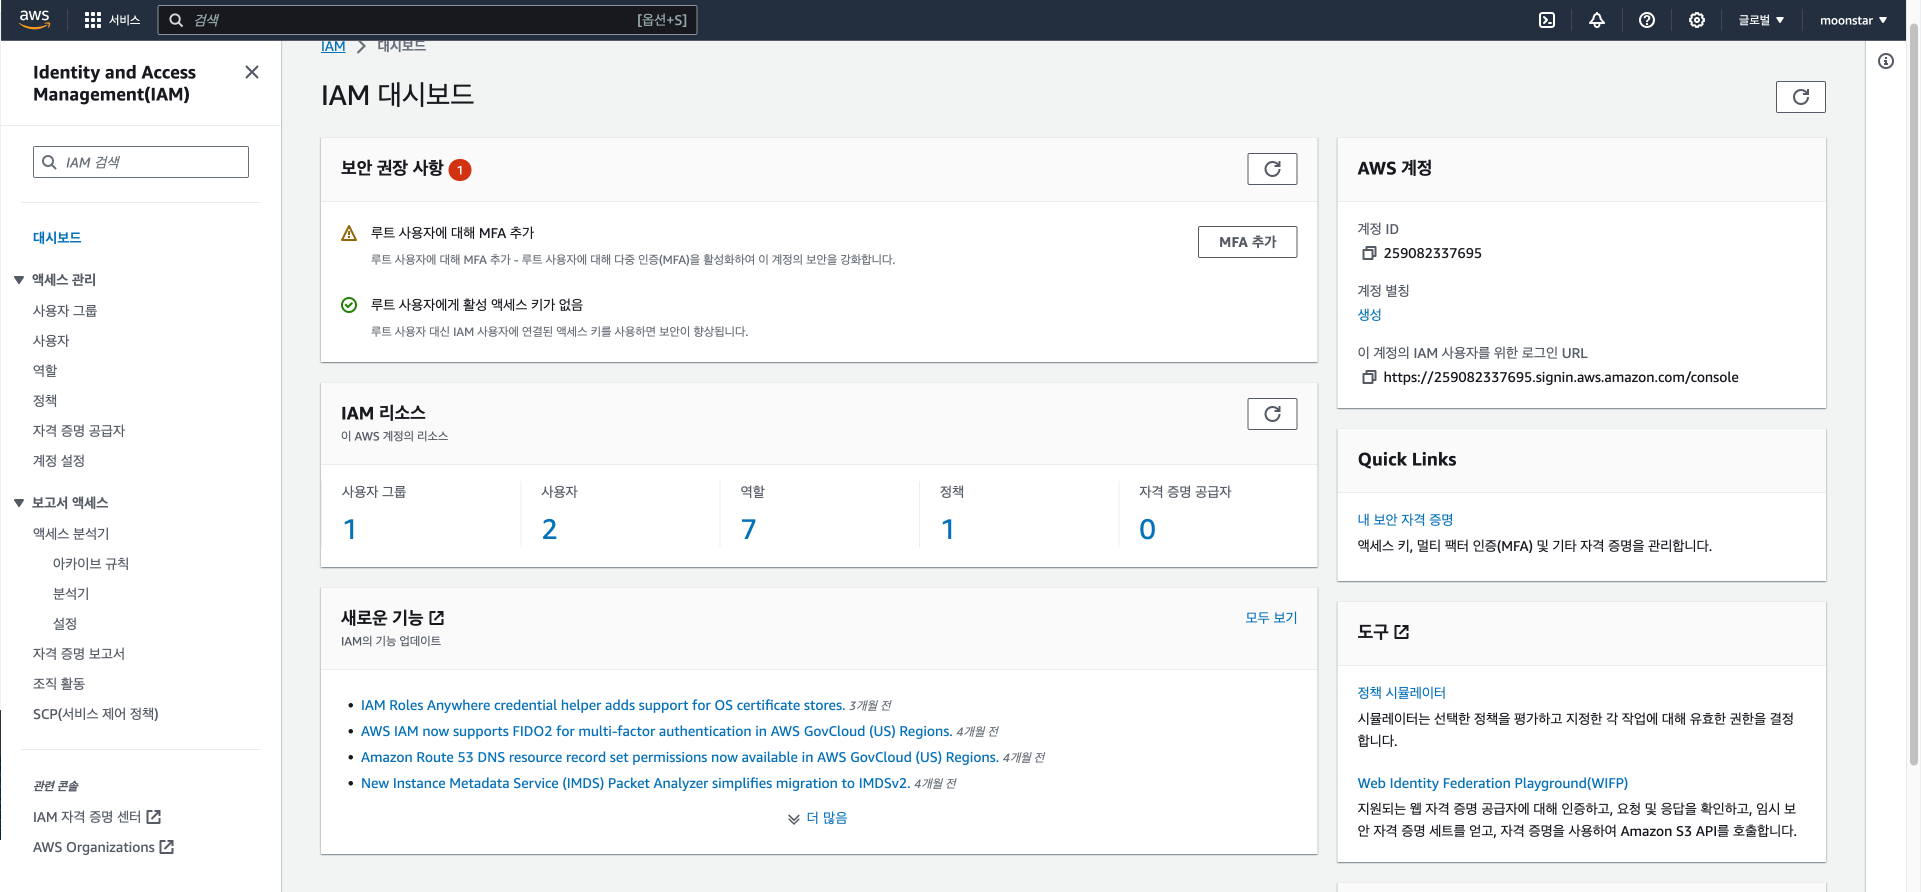Open 자격 증명 공급자 in the sidebar
Image resolution: width=1921 pixels, height=892 pixels.
79,431
